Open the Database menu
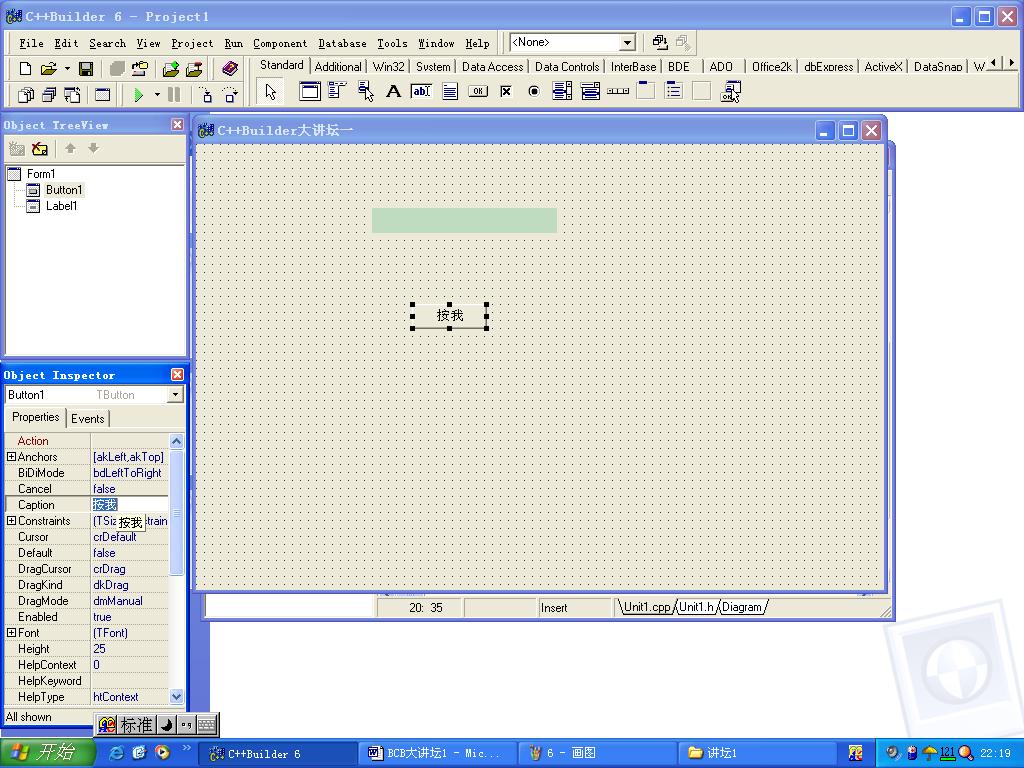 342,44
